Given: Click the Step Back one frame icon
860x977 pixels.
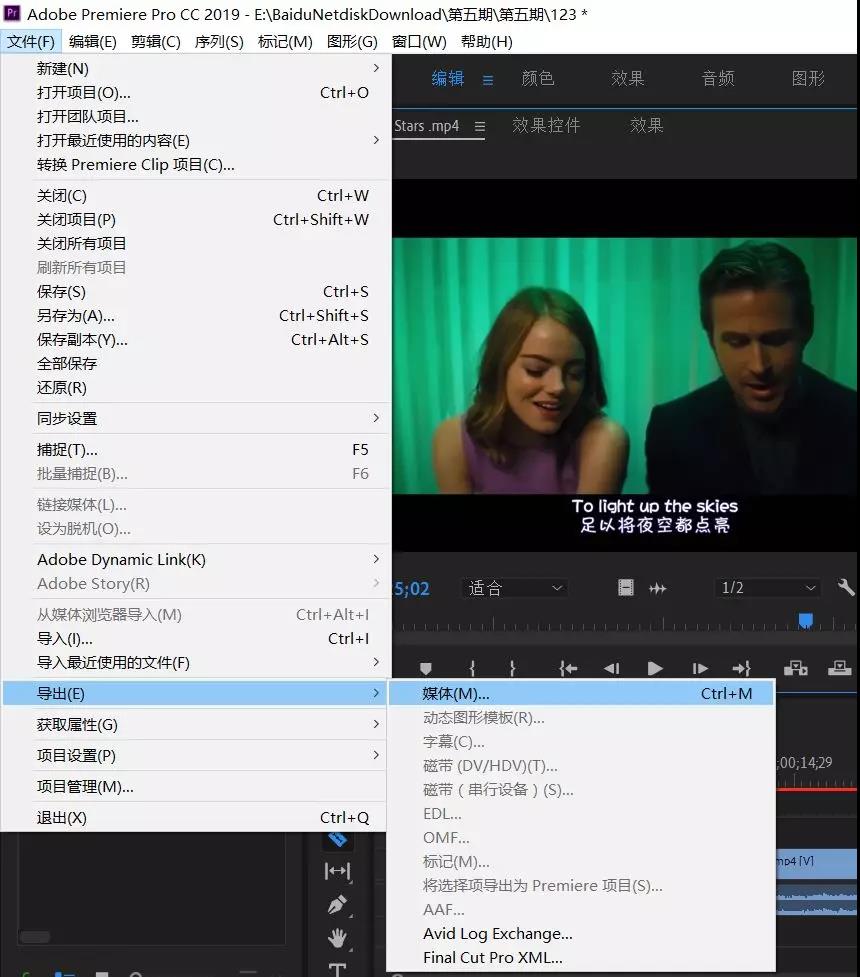Looking at the screenshot, I should coord(611,669).
